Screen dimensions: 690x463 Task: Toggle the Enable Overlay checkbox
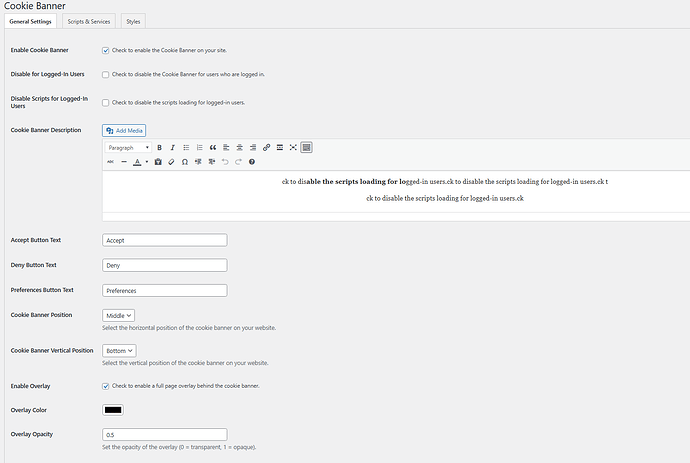[x=106, y=386]
